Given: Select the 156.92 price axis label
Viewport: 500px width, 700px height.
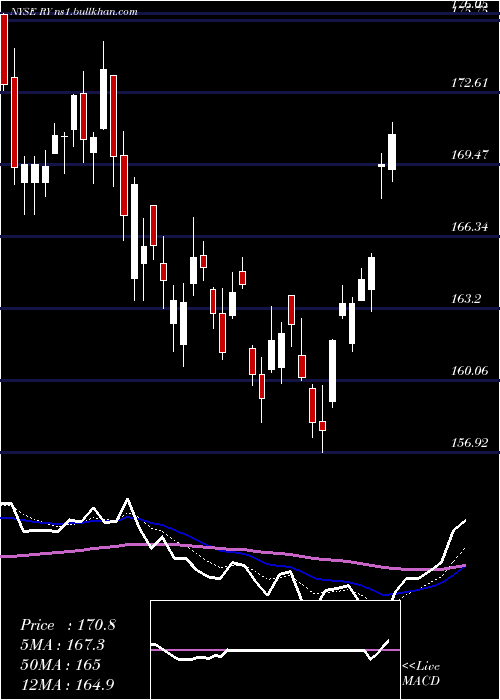Looking at the screenshot, I should point(469,442).
